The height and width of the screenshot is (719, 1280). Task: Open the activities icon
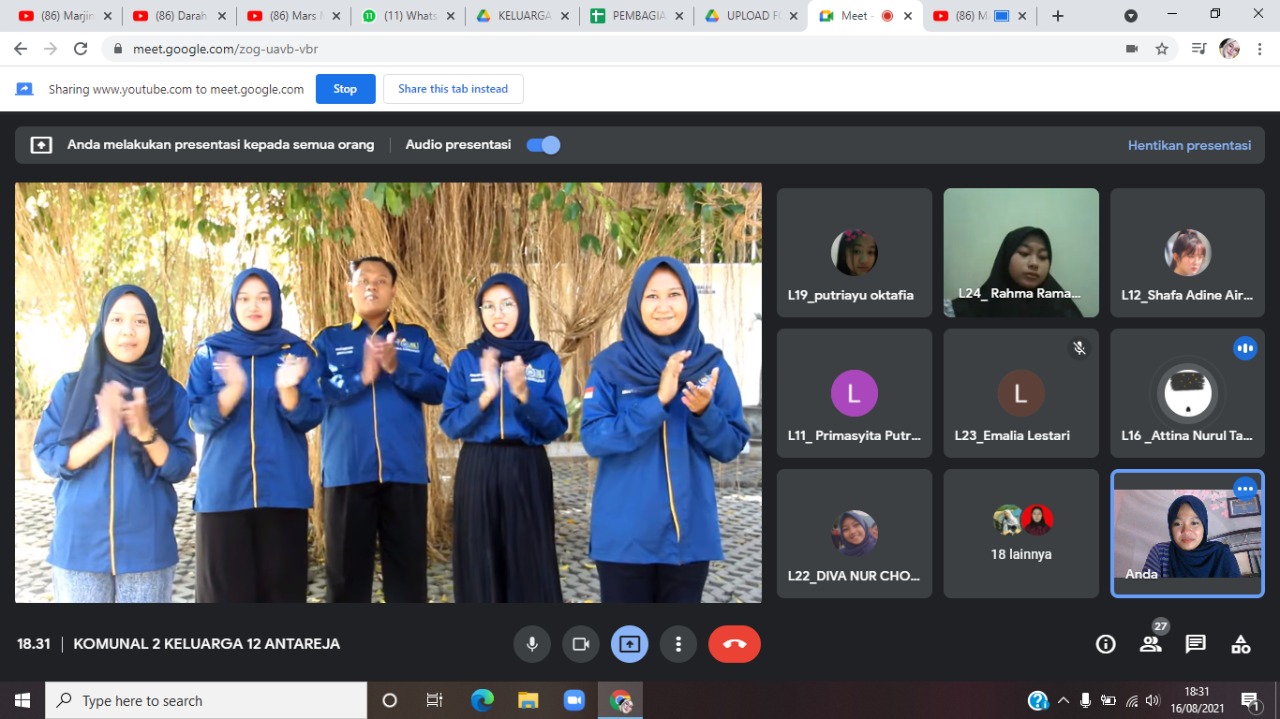(x=1240, y=644)
